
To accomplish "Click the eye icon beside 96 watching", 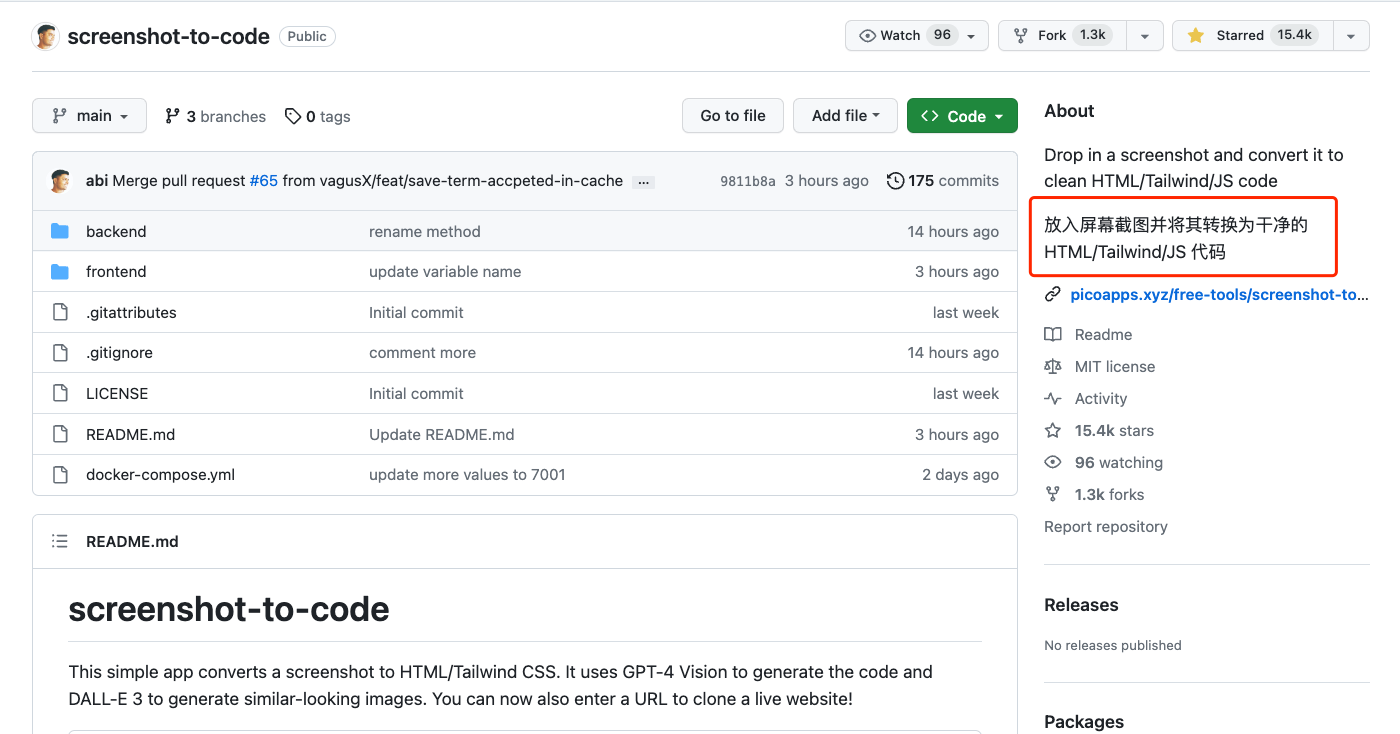I will tap(1052, 462).
